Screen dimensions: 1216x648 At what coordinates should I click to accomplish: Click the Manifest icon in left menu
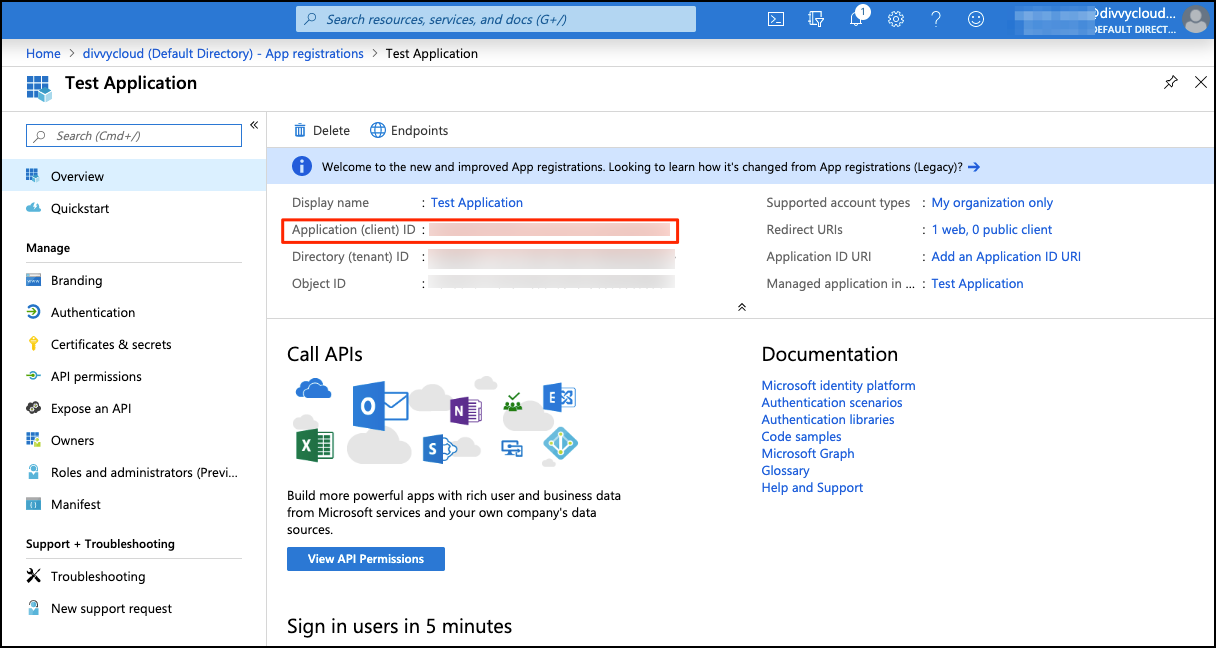tap(33, 504)
